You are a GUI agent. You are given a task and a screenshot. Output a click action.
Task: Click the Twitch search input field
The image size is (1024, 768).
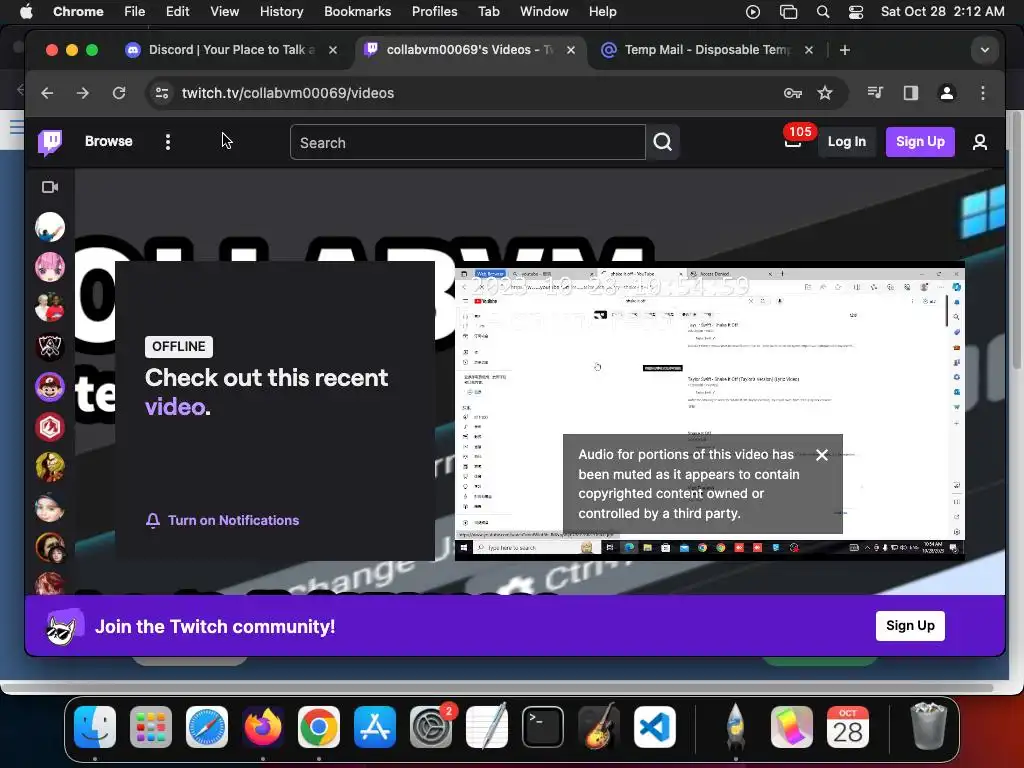click(x=468, y=142)
